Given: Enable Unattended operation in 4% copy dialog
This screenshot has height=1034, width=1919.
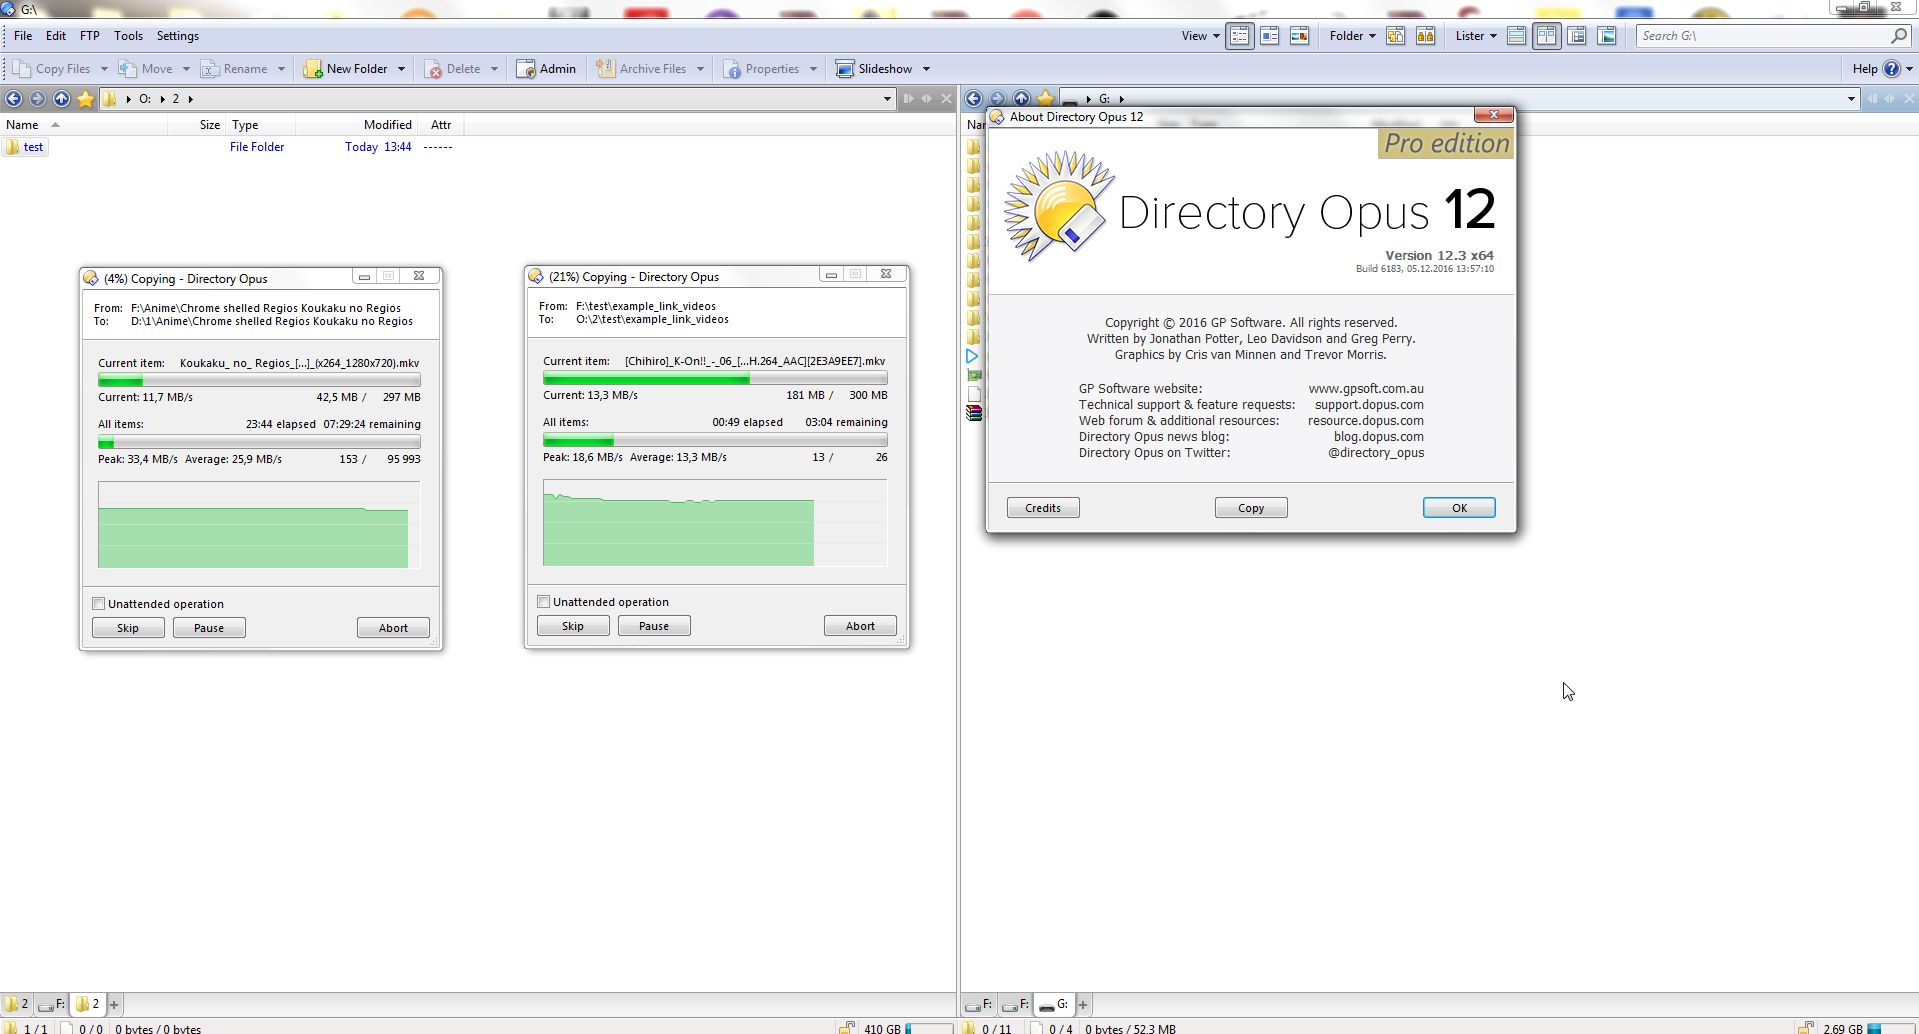Looking at the screenshot, I should tap(99, 604).
